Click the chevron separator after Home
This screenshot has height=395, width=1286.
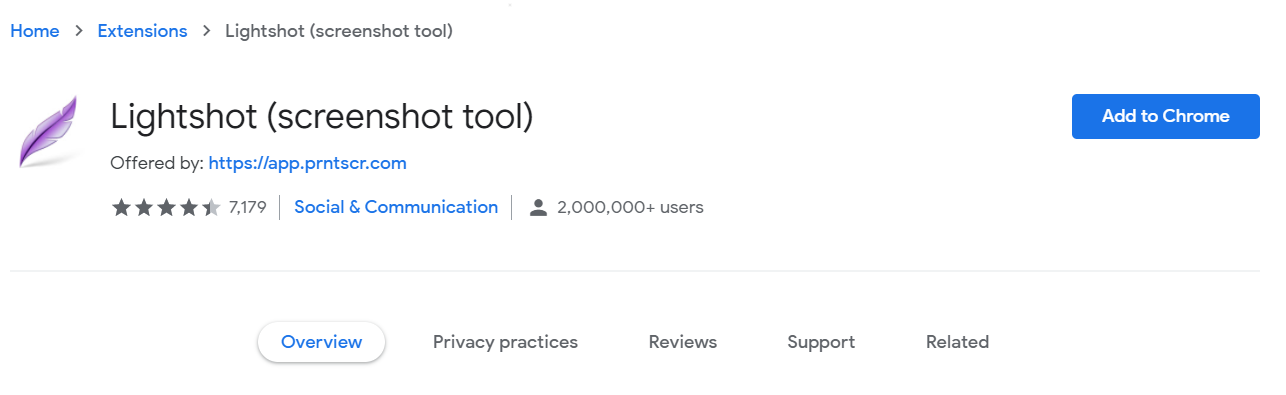[x=79, y=31]
